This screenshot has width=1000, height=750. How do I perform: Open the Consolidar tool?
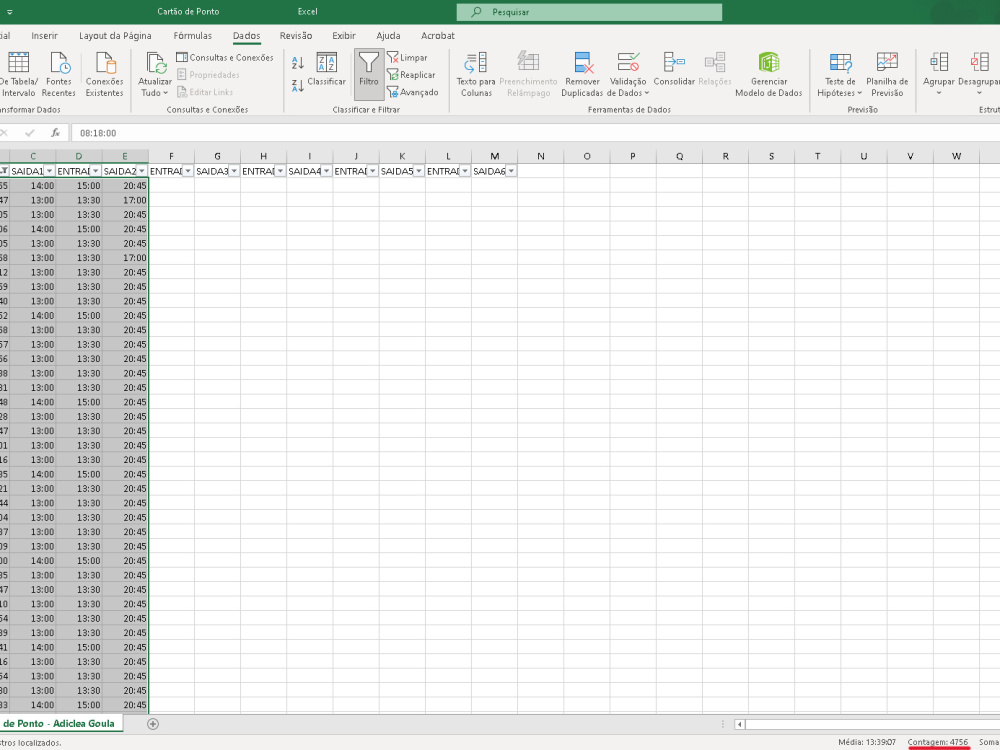tap(674, 69)
